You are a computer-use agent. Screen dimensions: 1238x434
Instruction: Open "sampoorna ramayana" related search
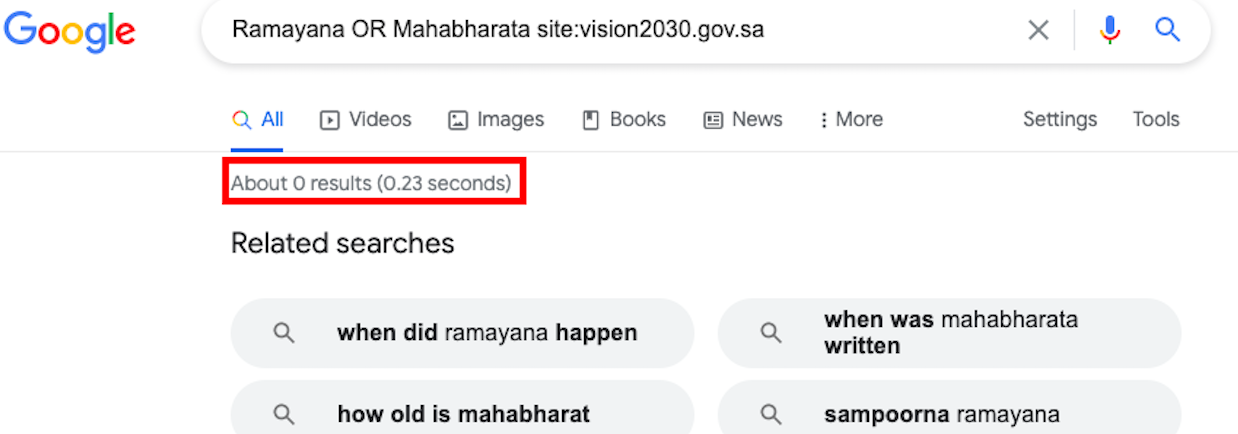tap(949, 413)
